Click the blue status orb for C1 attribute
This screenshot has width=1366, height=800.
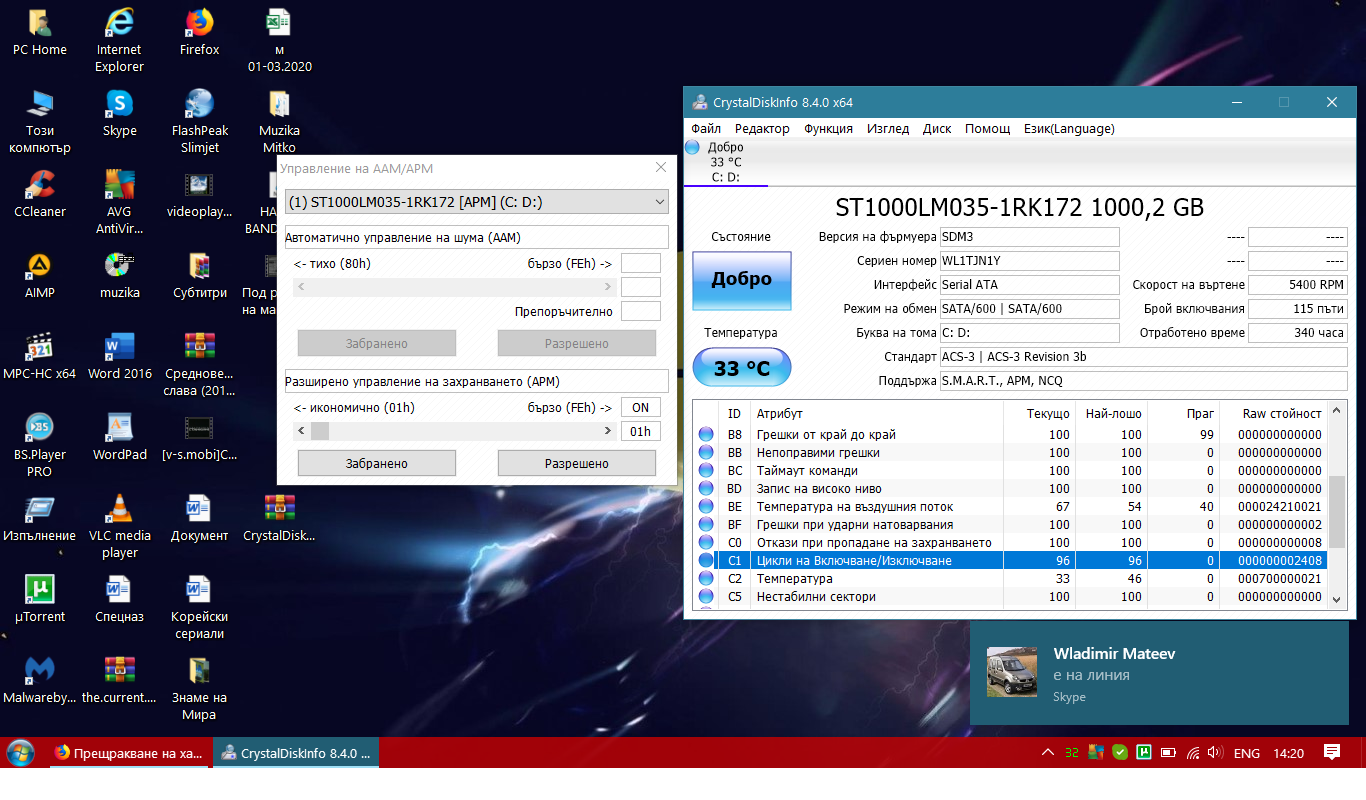click(x=706, y=561)
